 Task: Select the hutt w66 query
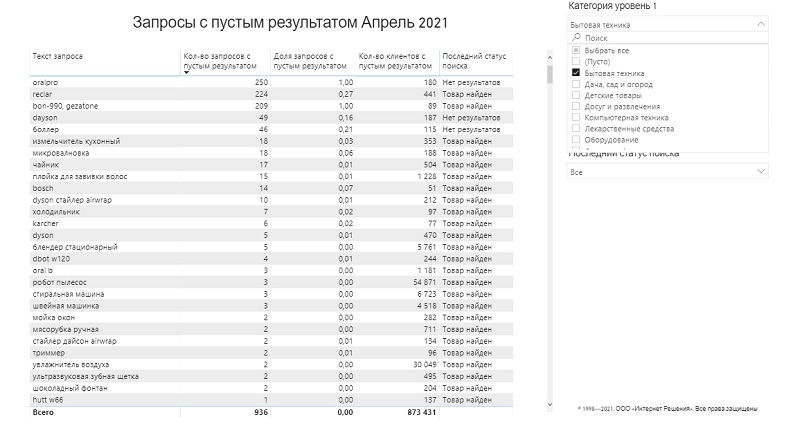pyautogui.click(x=48, y=399)
